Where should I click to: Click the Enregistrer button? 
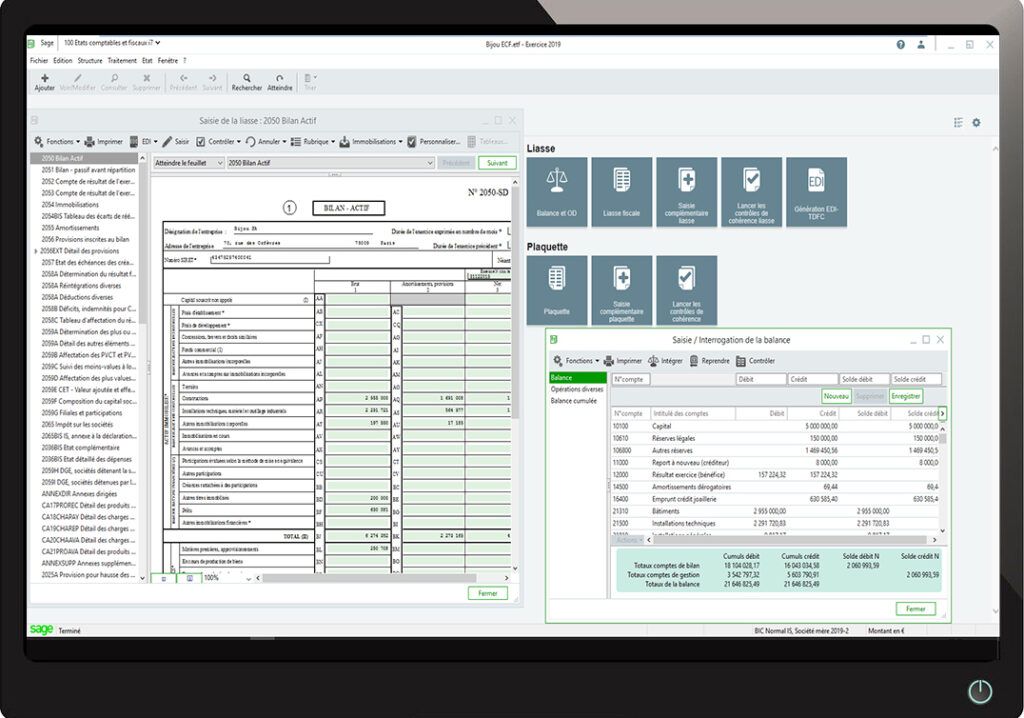905,396
